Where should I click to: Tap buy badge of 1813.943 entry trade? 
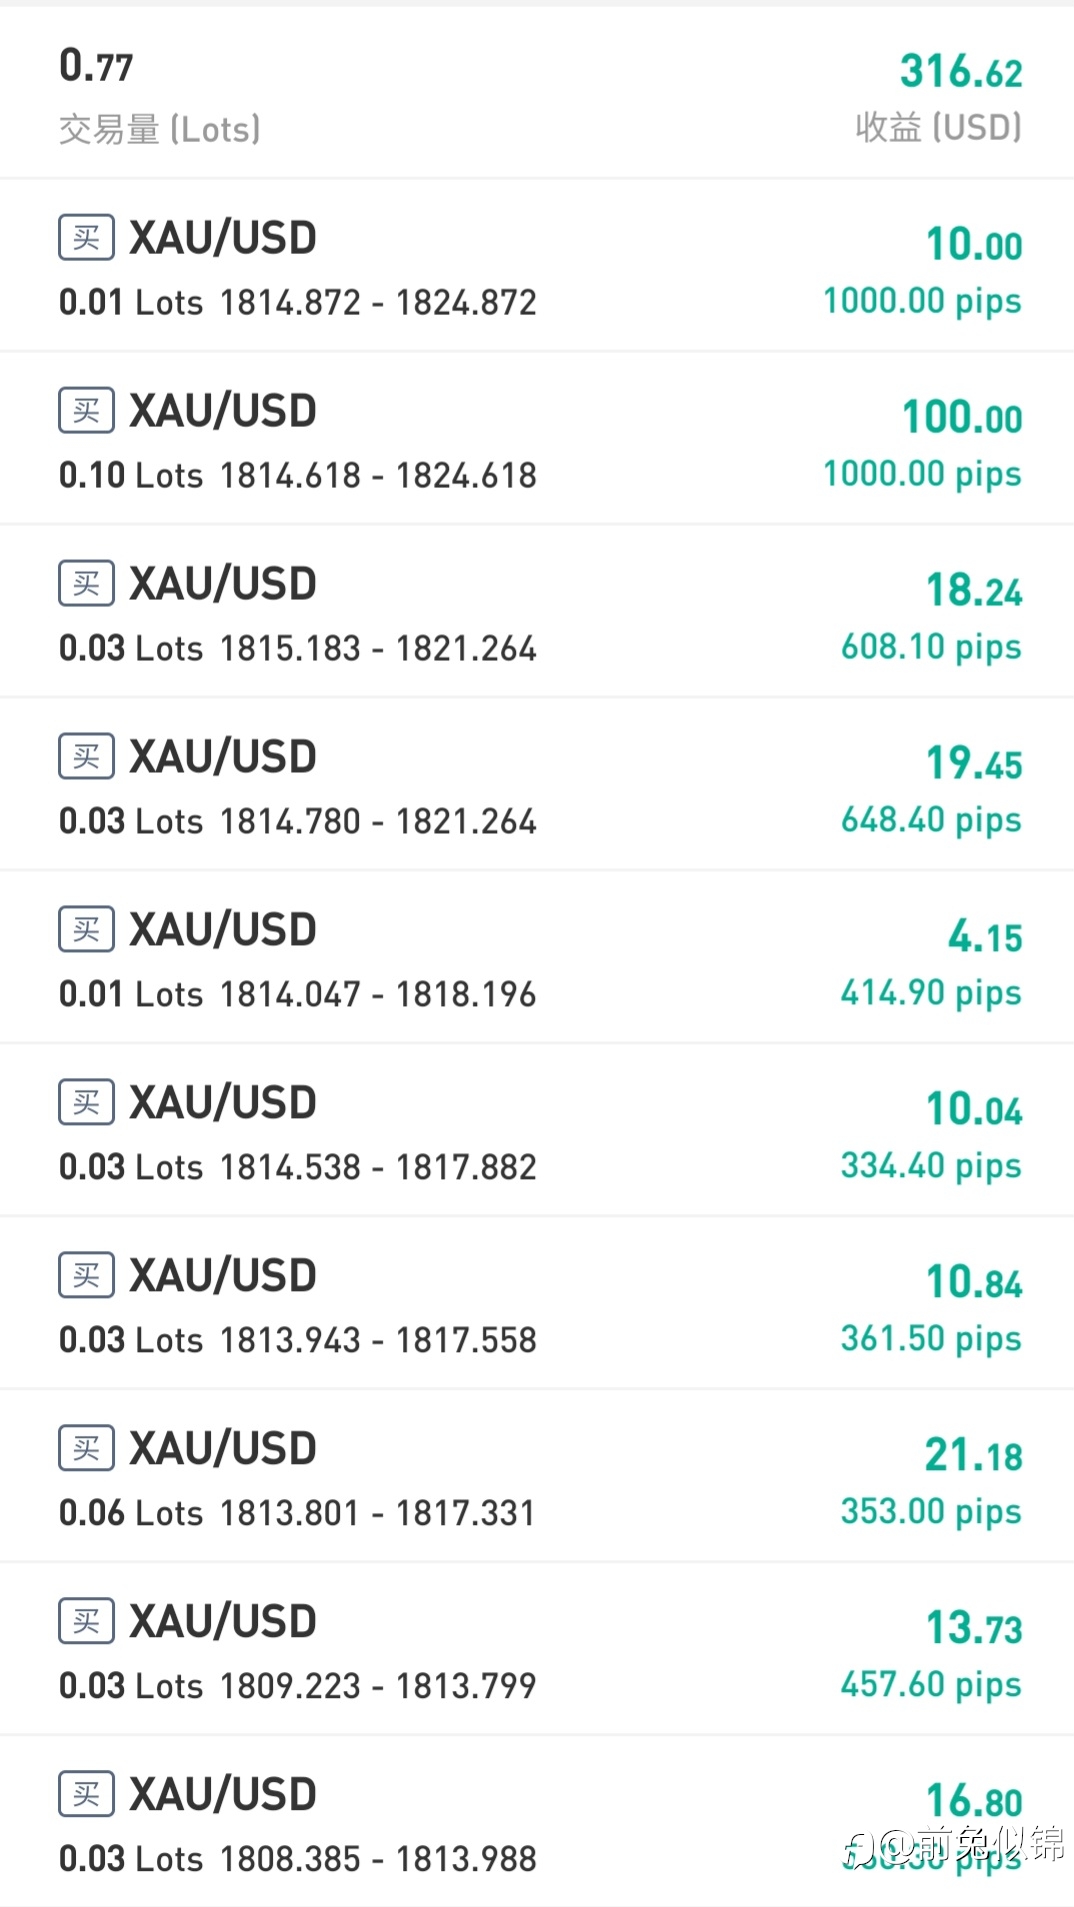tap(86, 1276)
